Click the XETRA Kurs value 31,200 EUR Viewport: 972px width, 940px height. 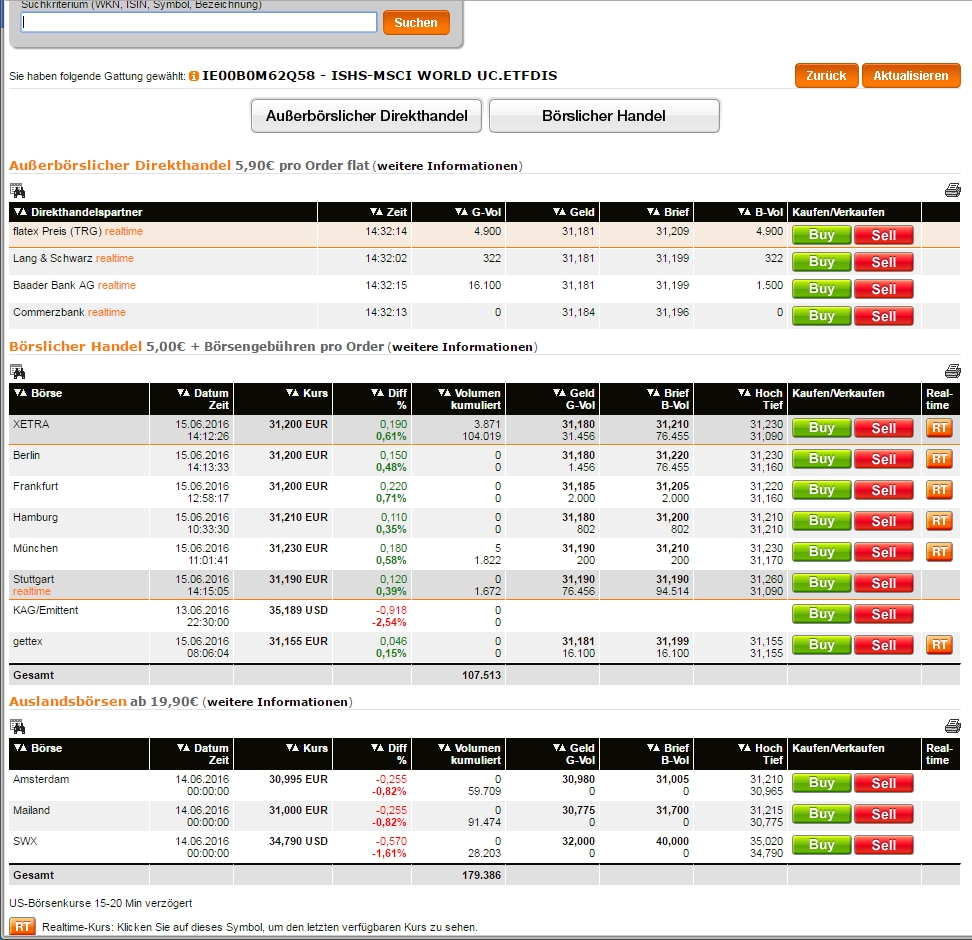click(x=298, y=424)
